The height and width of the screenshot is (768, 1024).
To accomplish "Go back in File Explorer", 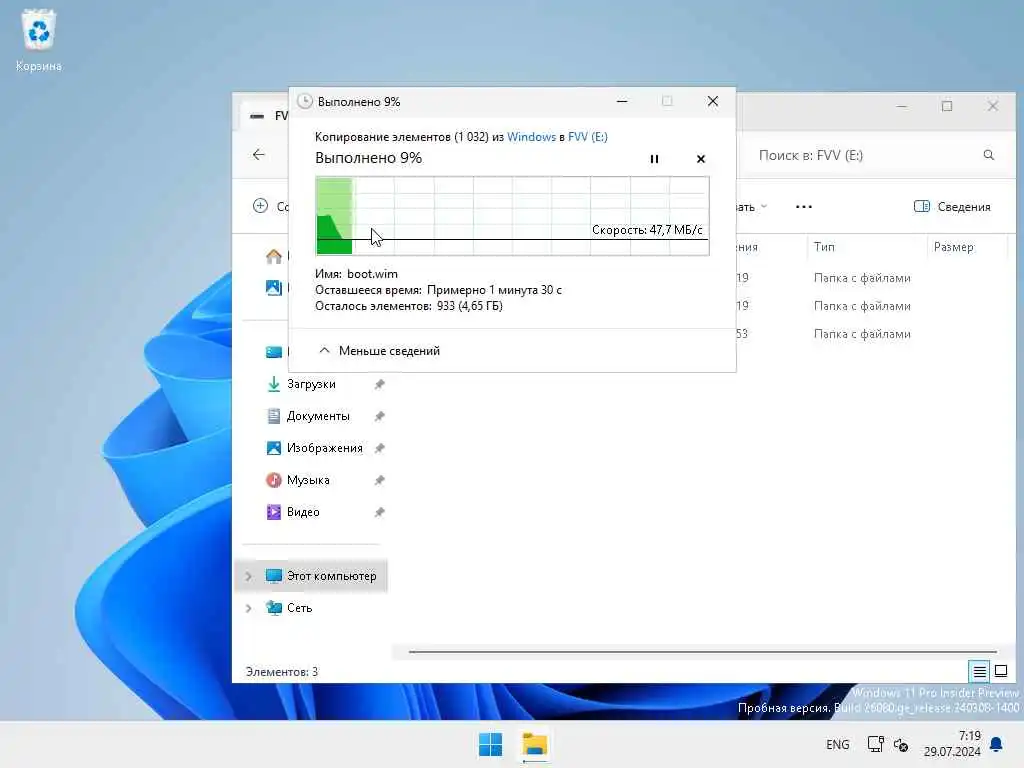I will click(x=259, y=155).
